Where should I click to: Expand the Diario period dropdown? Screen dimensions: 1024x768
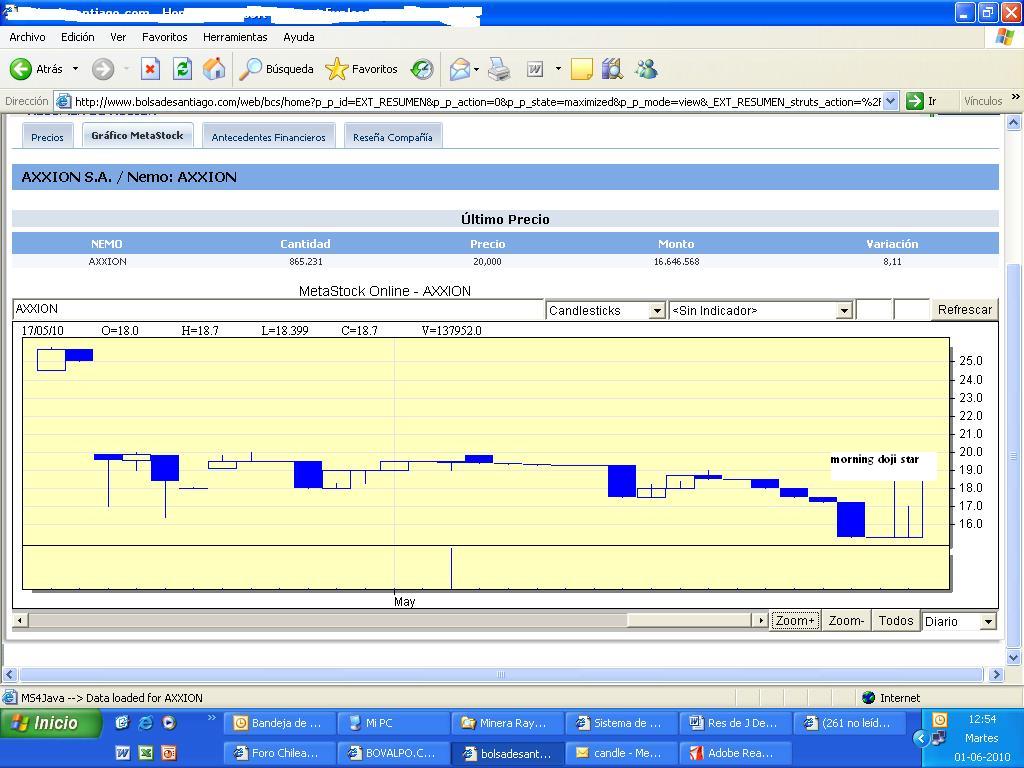pos(988,622)
